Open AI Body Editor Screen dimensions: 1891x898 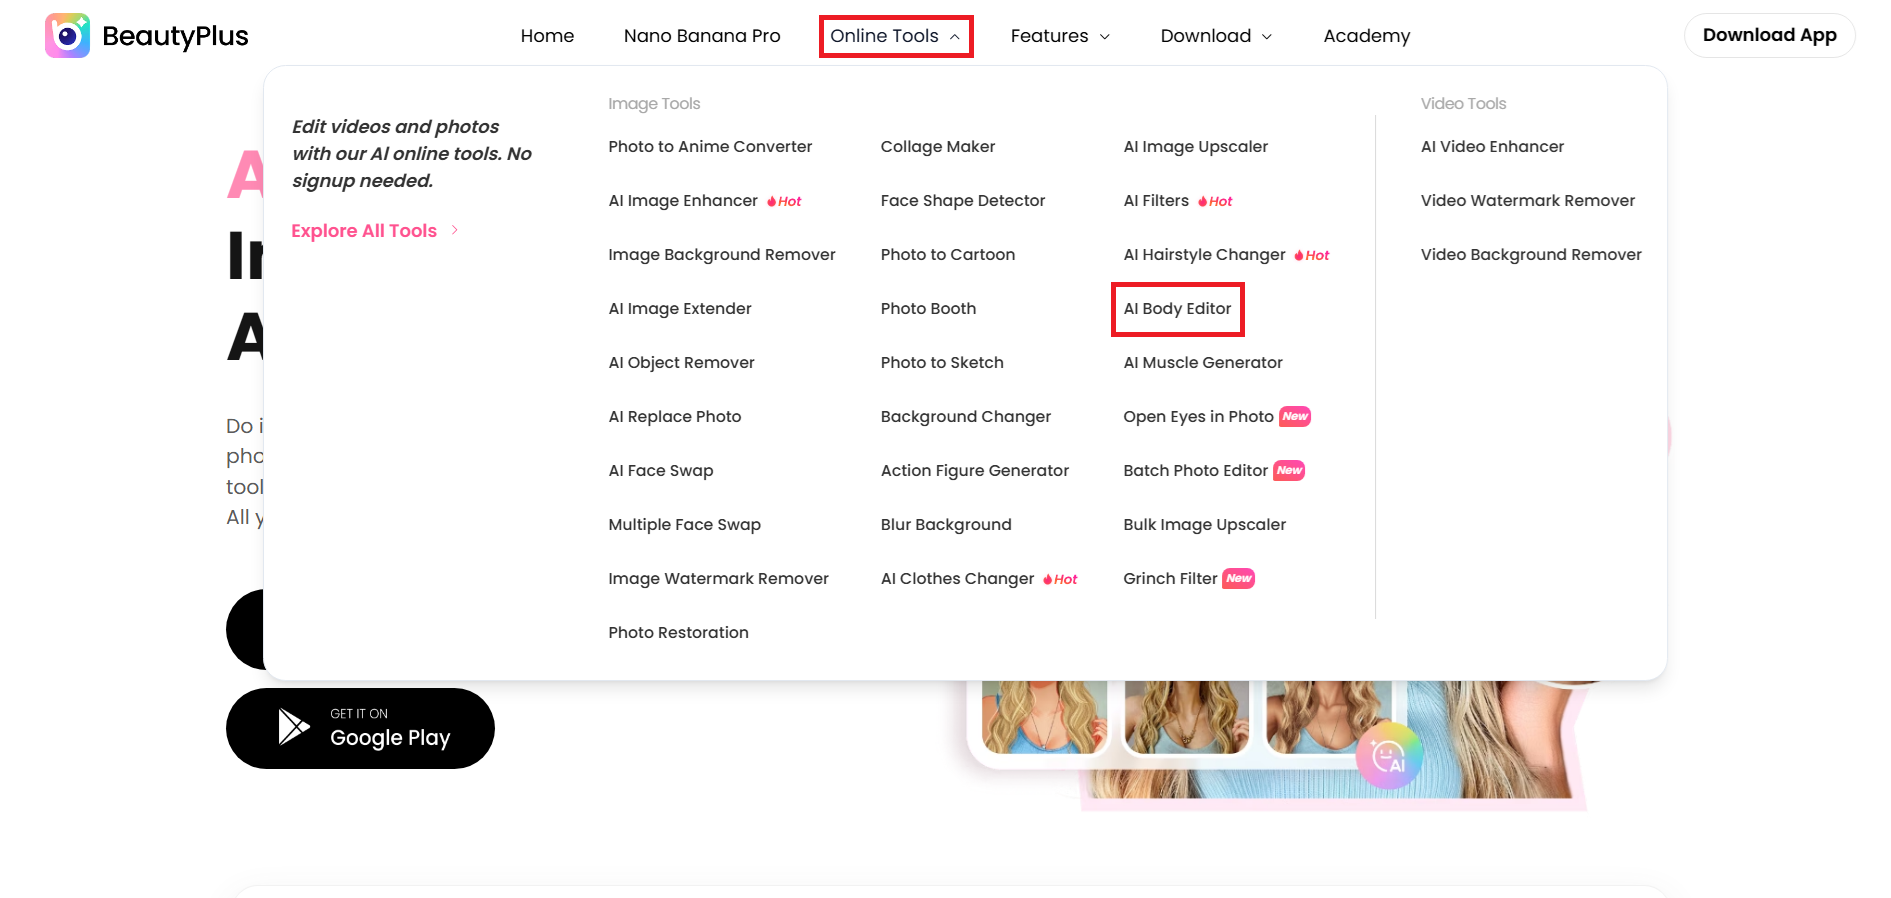[1177, 309]
